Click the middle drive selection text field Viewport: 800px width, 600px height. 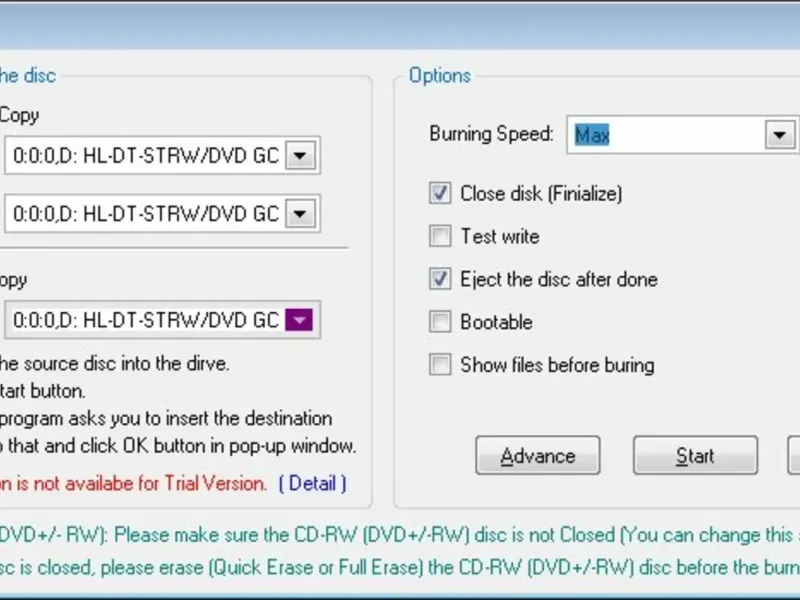146,213
